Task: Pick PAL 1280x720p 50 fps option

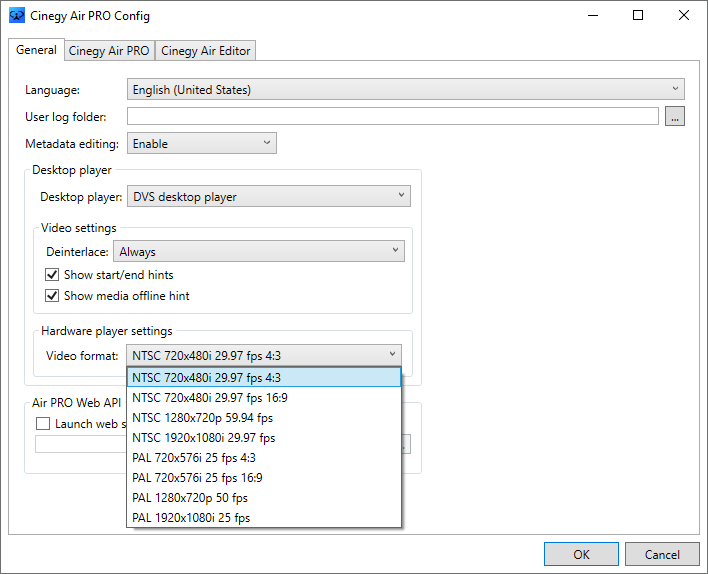Action: click(x=264, y=498)
